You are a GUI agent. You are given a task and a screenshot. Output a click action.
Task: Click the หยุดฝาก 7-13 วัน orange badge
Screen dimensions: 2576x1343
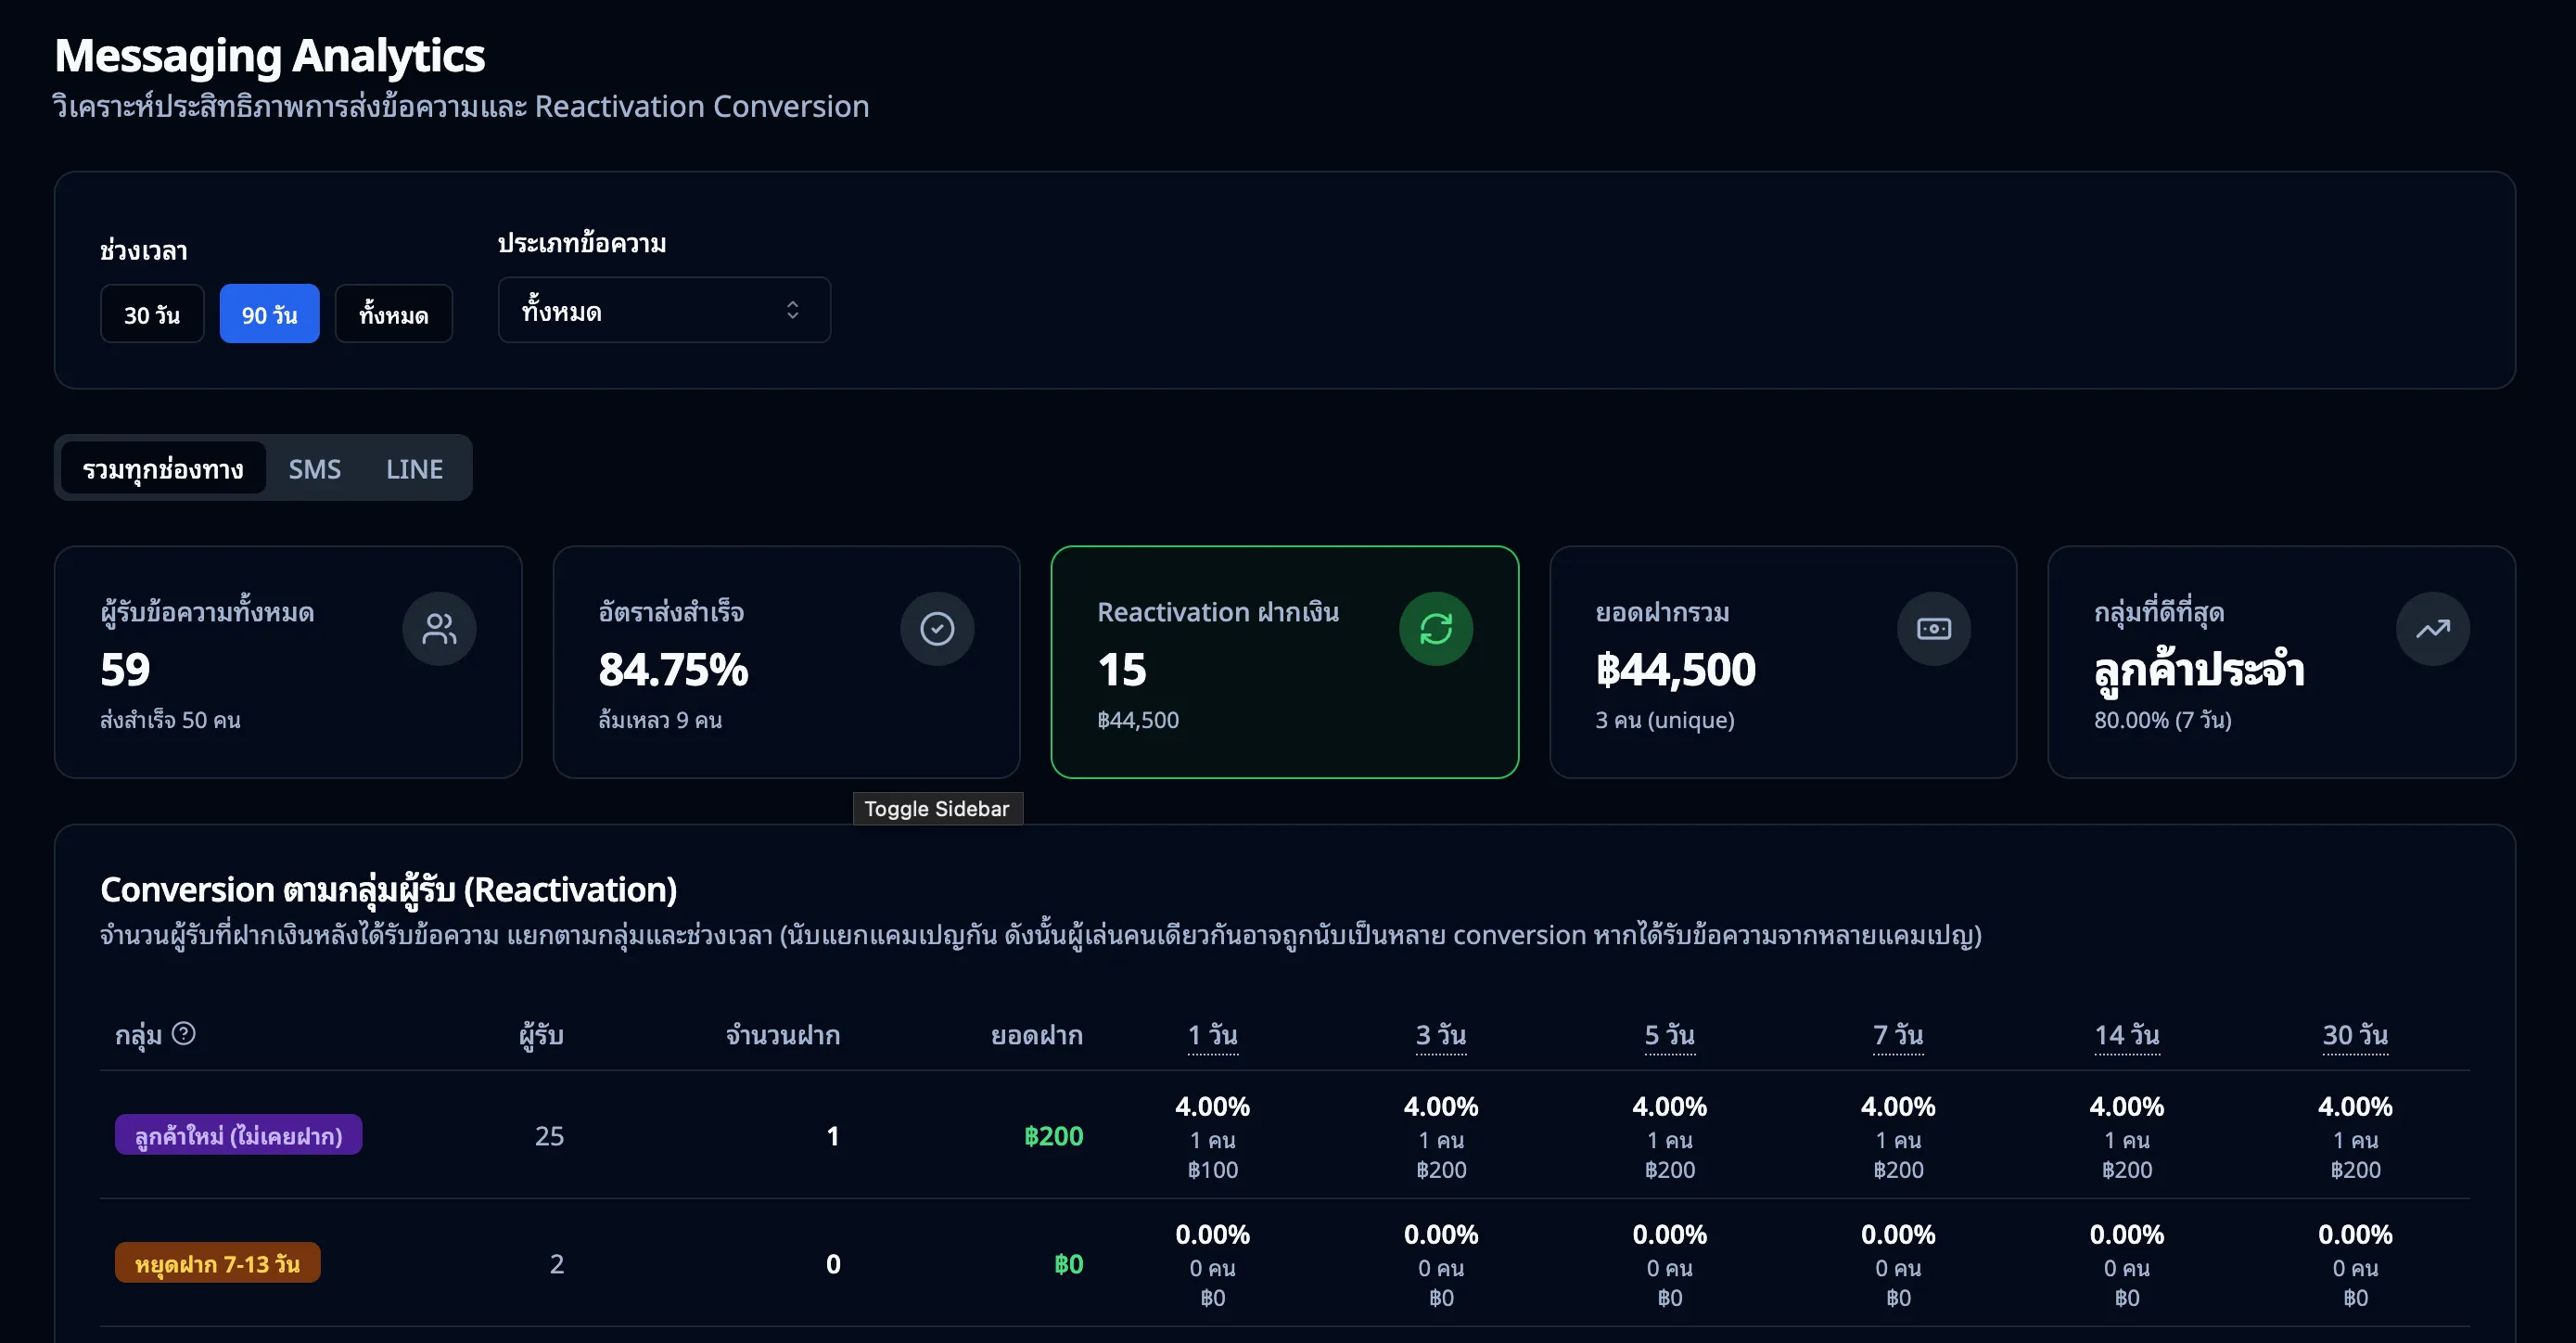click(217, 1263)
